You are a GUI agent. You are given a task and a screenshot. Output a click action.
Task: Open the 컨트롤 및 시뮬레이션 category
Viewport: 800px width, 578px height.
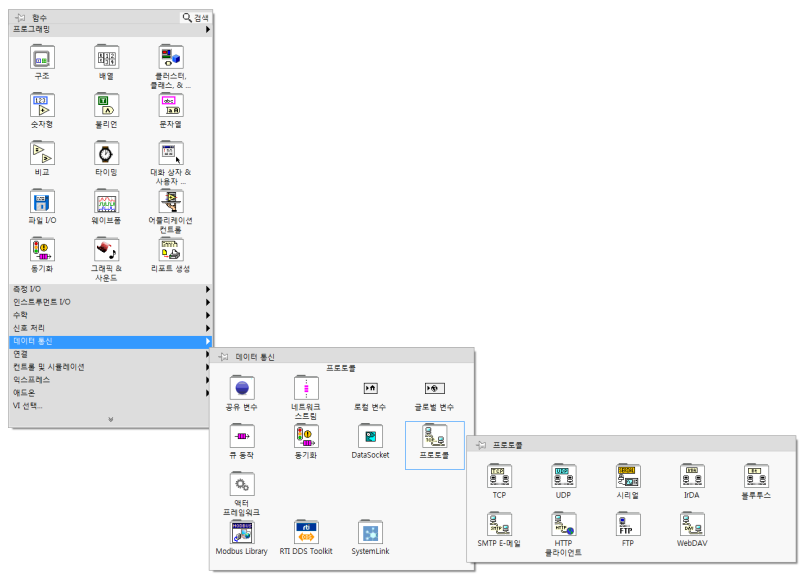tap(110, 367)
